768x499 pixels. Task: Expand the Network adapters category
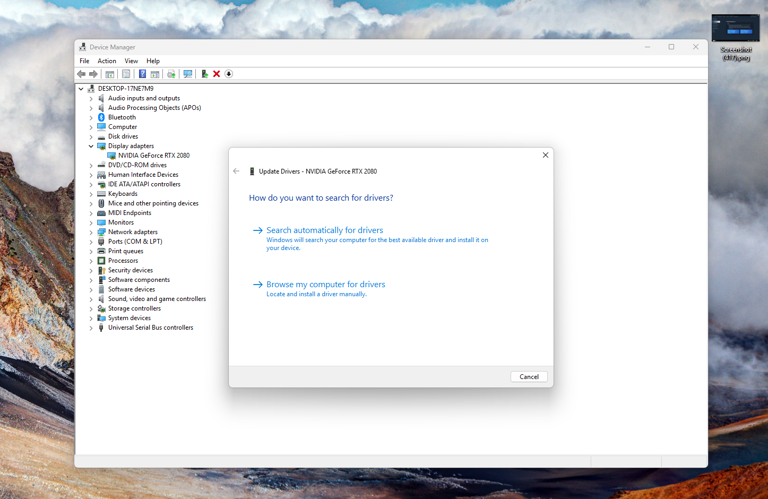pyautogui.click(x=91, y=232)
